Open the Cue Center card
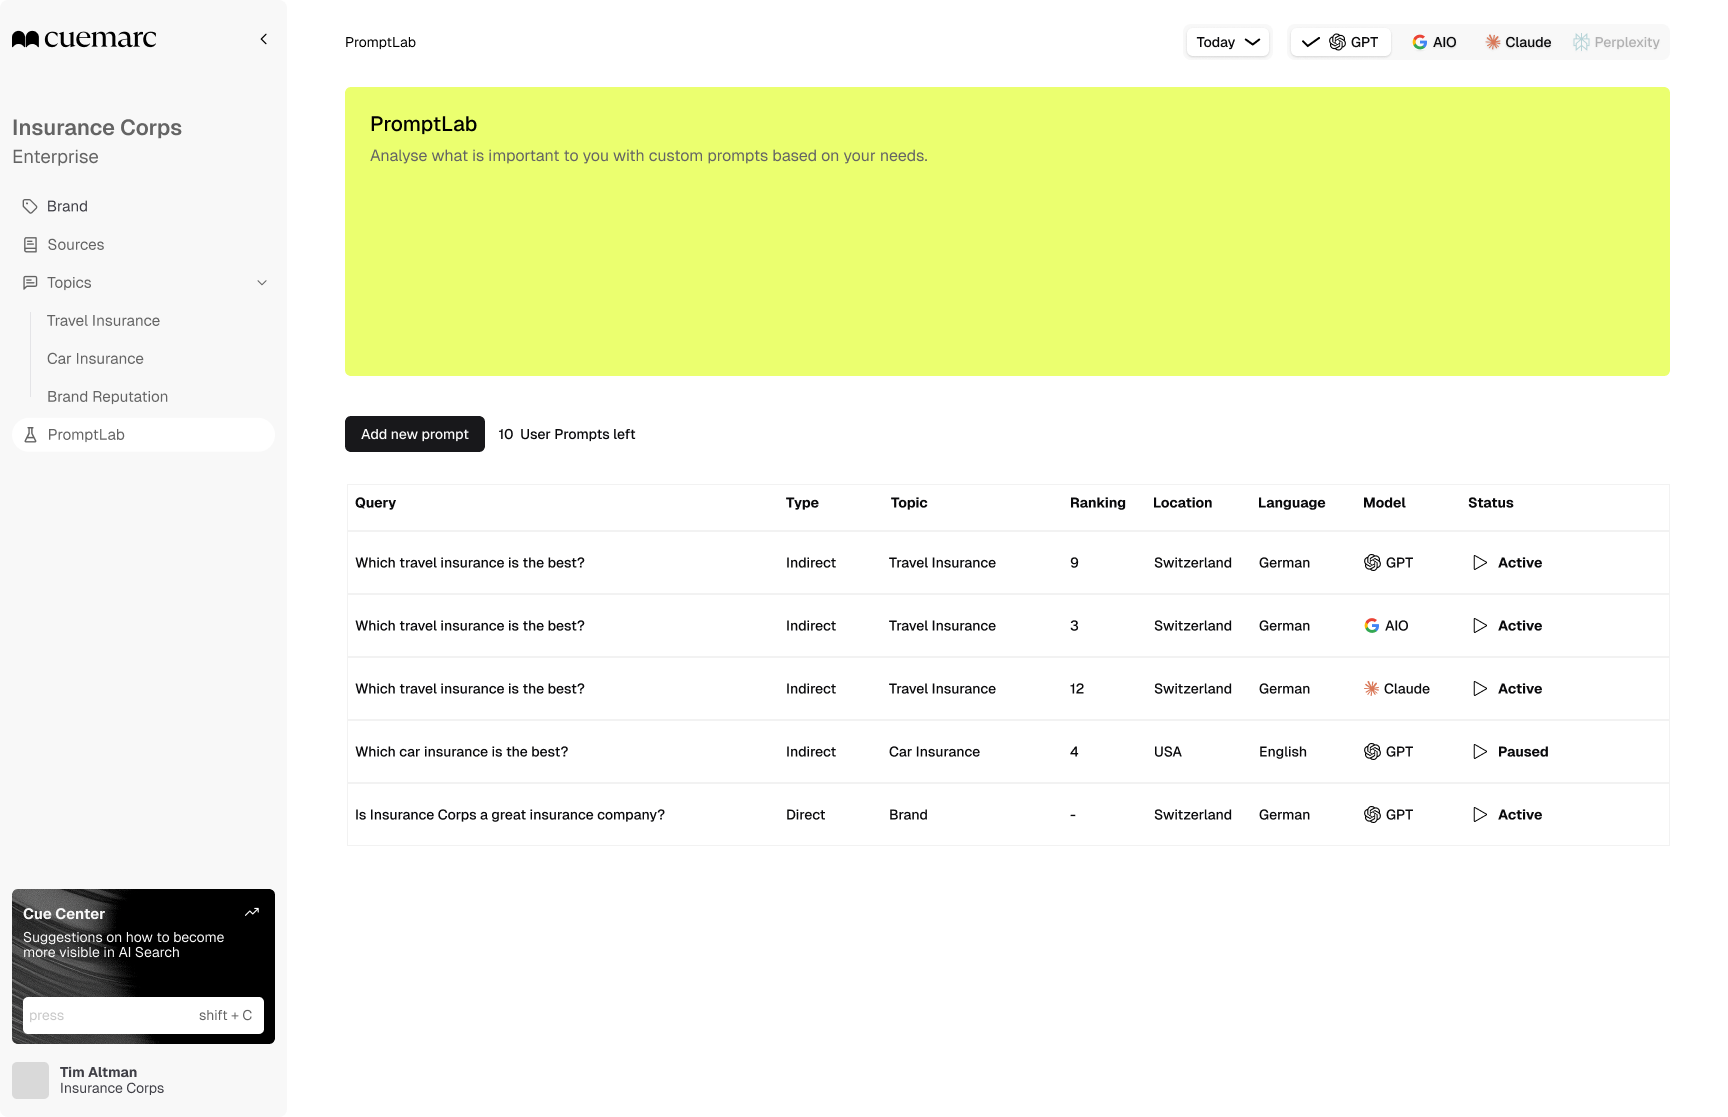The height and width of the screenshot is (1117, 1728). tap(143, 966)
